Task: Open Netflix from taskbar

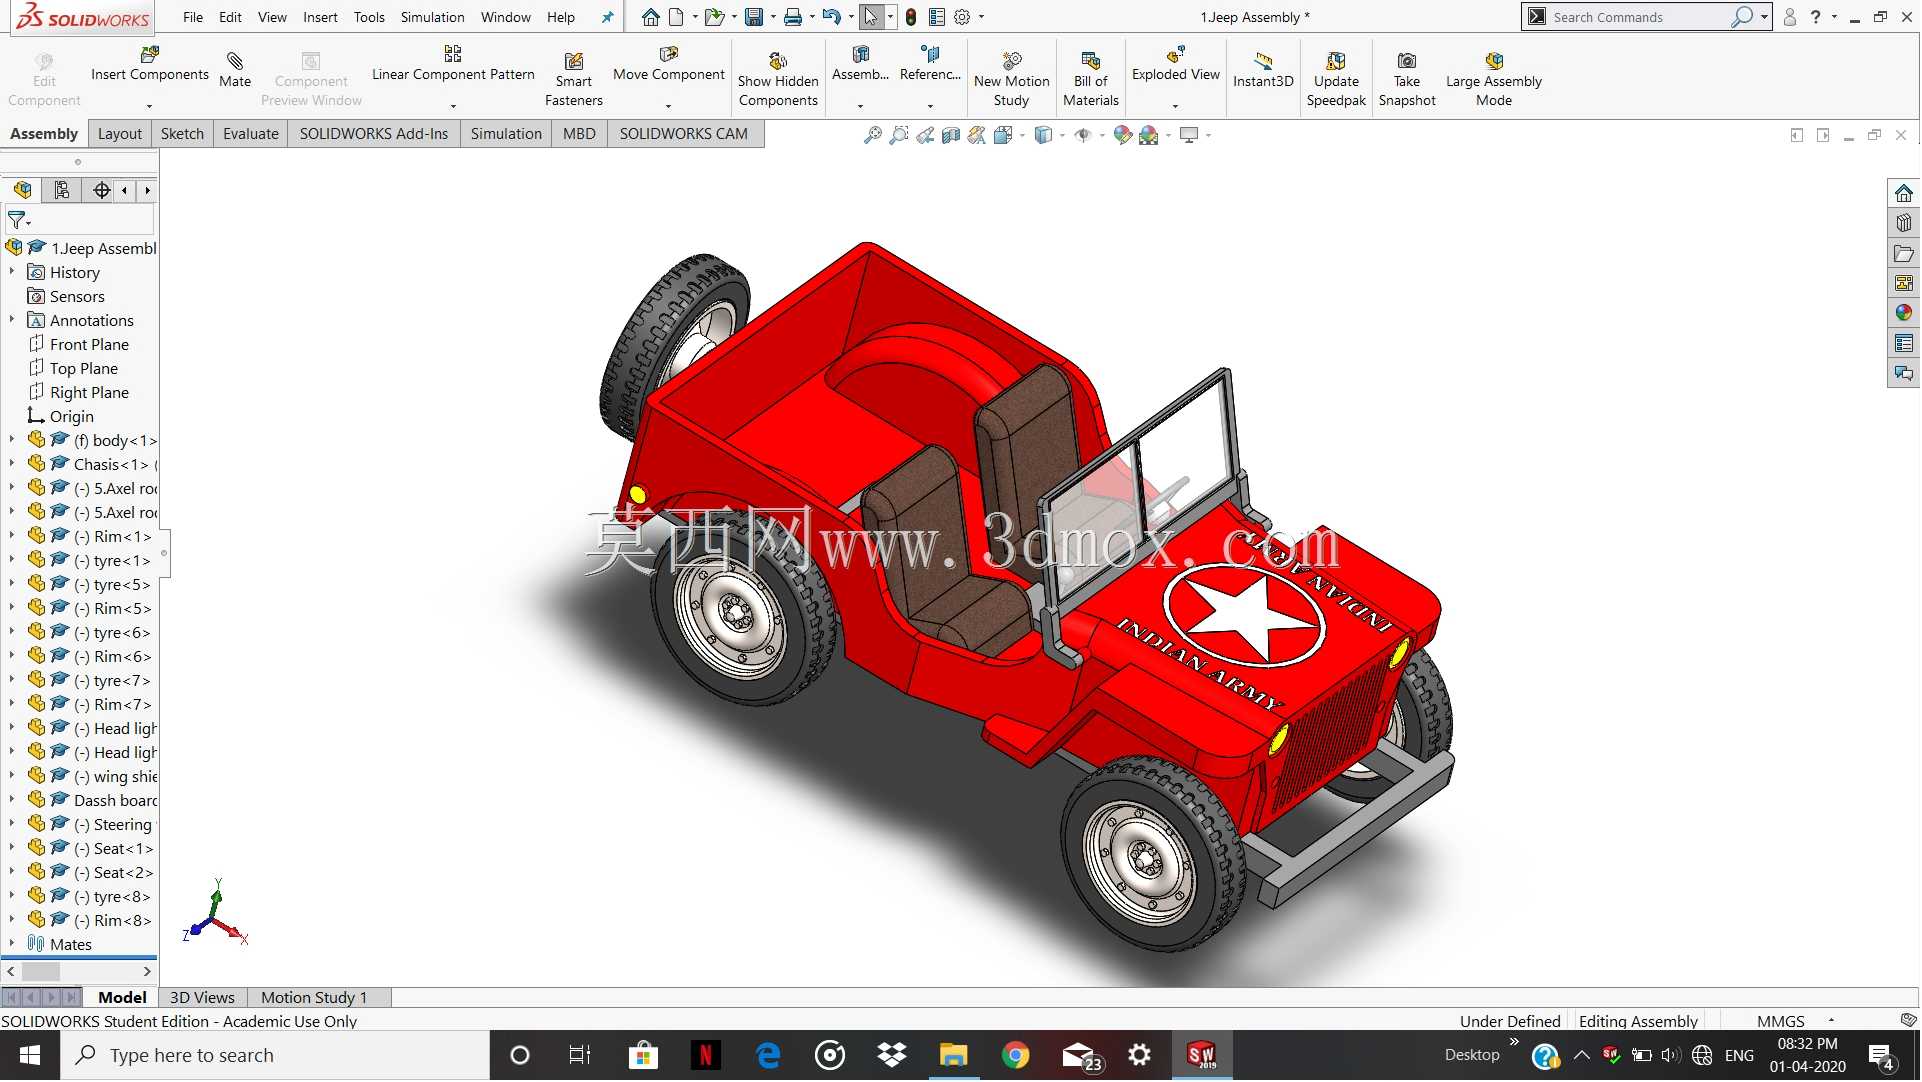Action: 706,1056
